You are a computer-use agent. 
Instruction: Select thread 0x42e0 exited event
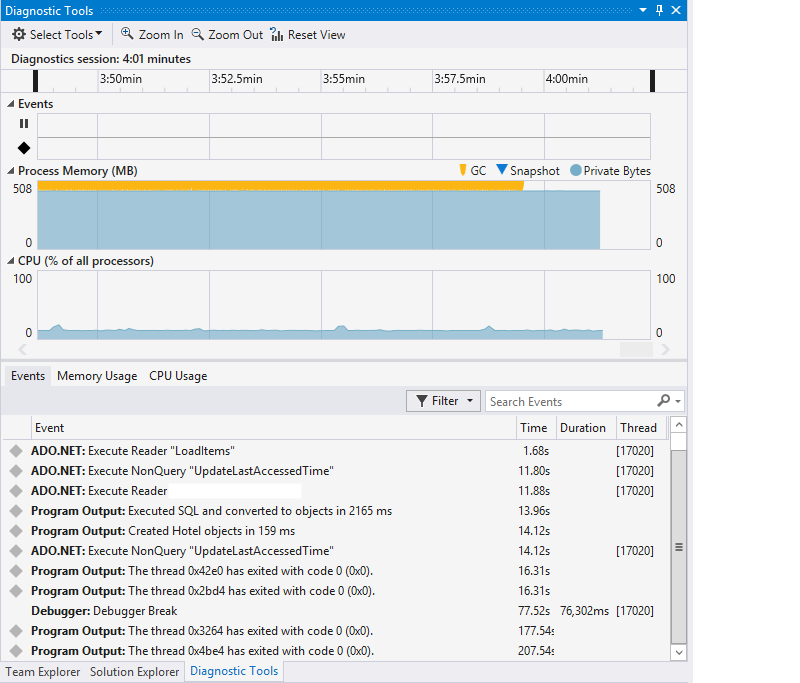(335, 571)
